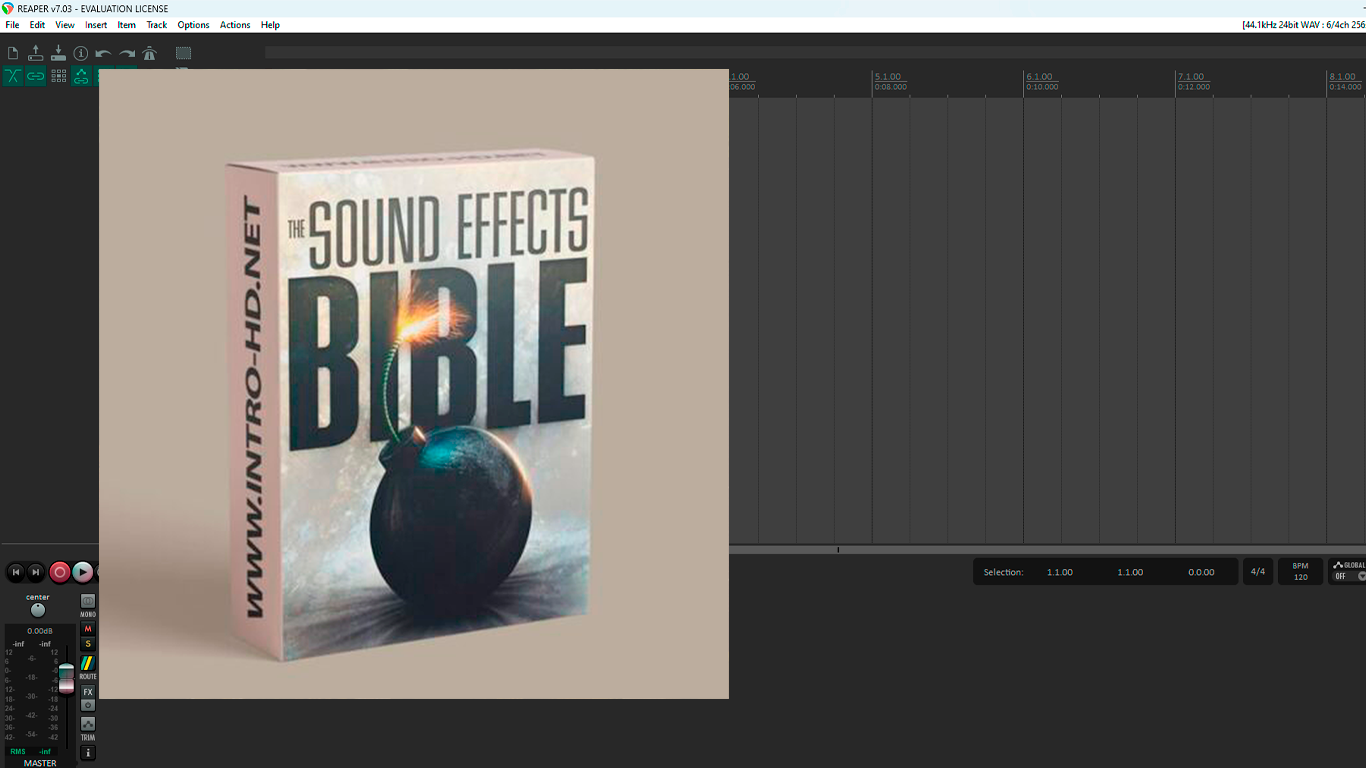1366x768 pixels.
Task: Toggle the envelope-and-link toolbar icon
Action: pyautogui.click(x=81, y=76)
